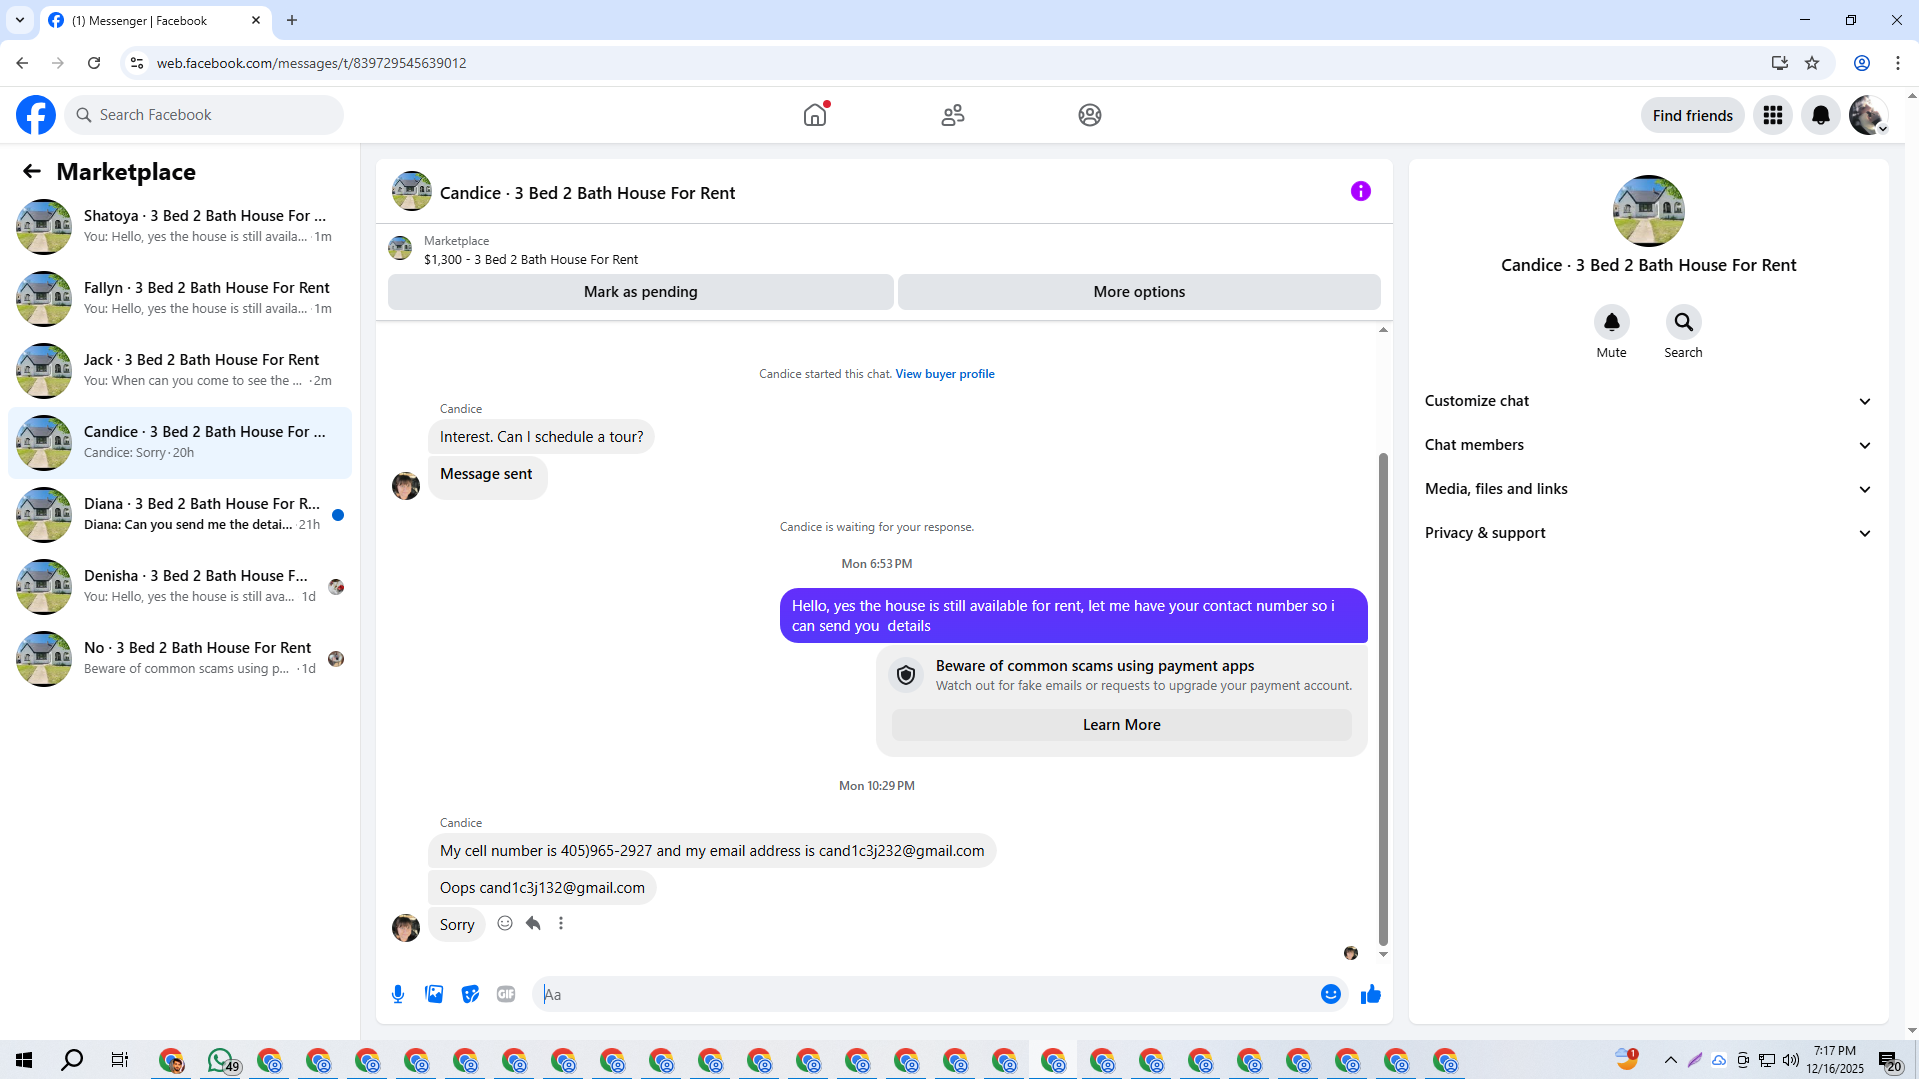Expand Chat members section
Screen dimensions: 1919x1079
click(1648, 445)
